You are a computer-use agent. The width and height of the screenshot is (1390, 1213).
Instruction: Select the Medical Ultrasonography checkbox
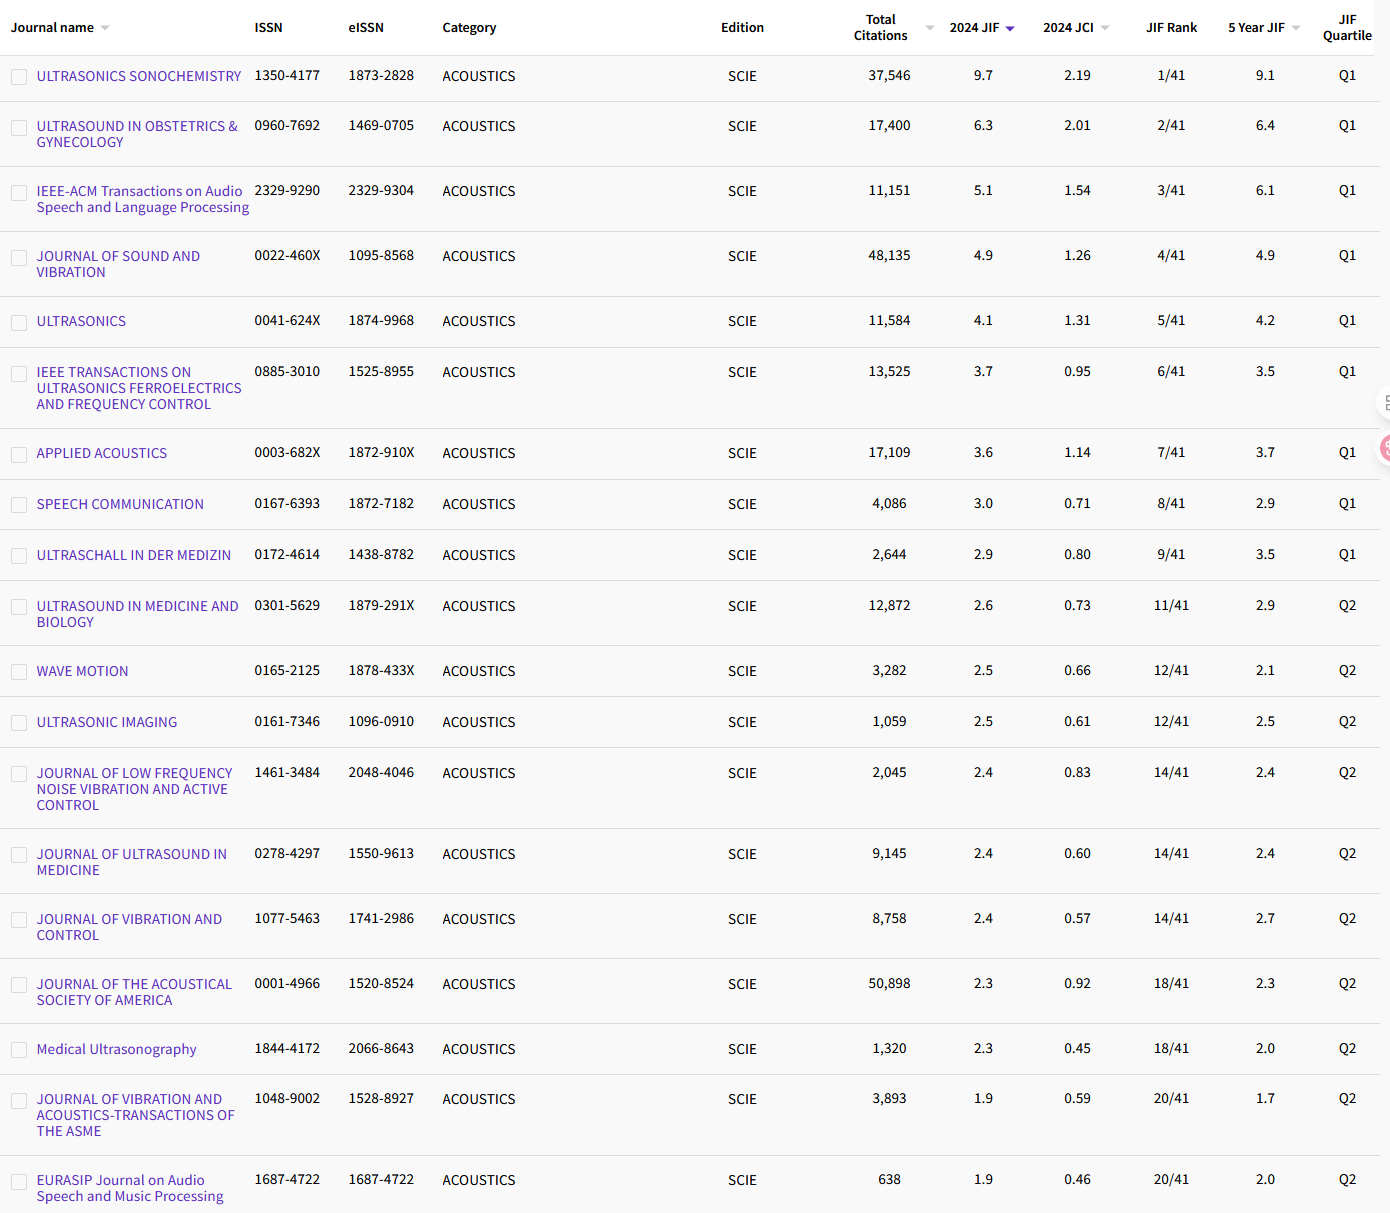(x=19, y=1051)
